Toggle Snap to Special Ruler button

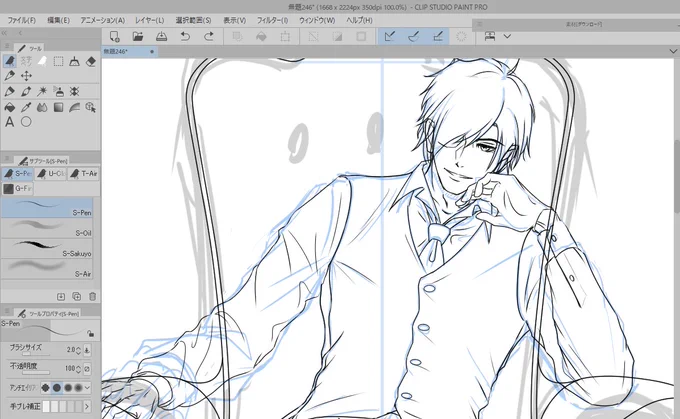[414, 36]
